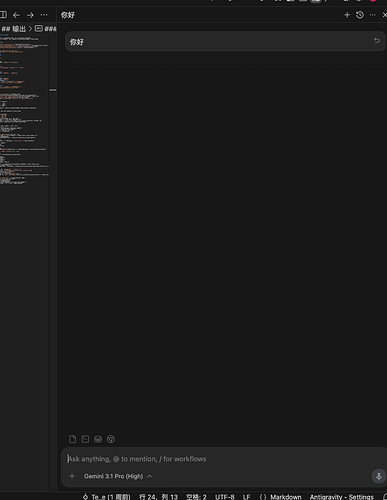
Task: Change the LF end-of-line sequence
Action: click(x=246, y=497)
